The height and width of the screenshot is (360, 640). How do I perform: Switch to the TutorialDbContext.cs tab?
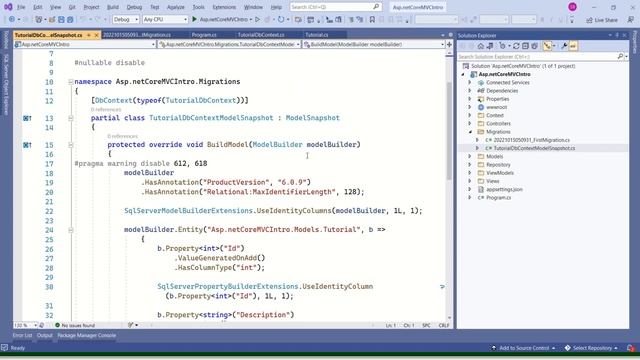[261, 35]
